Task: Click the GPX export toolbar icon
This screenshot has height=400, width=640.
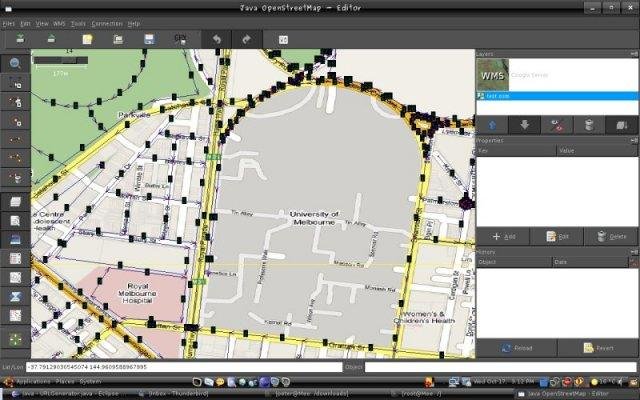Action: click(x=180, y=39)
